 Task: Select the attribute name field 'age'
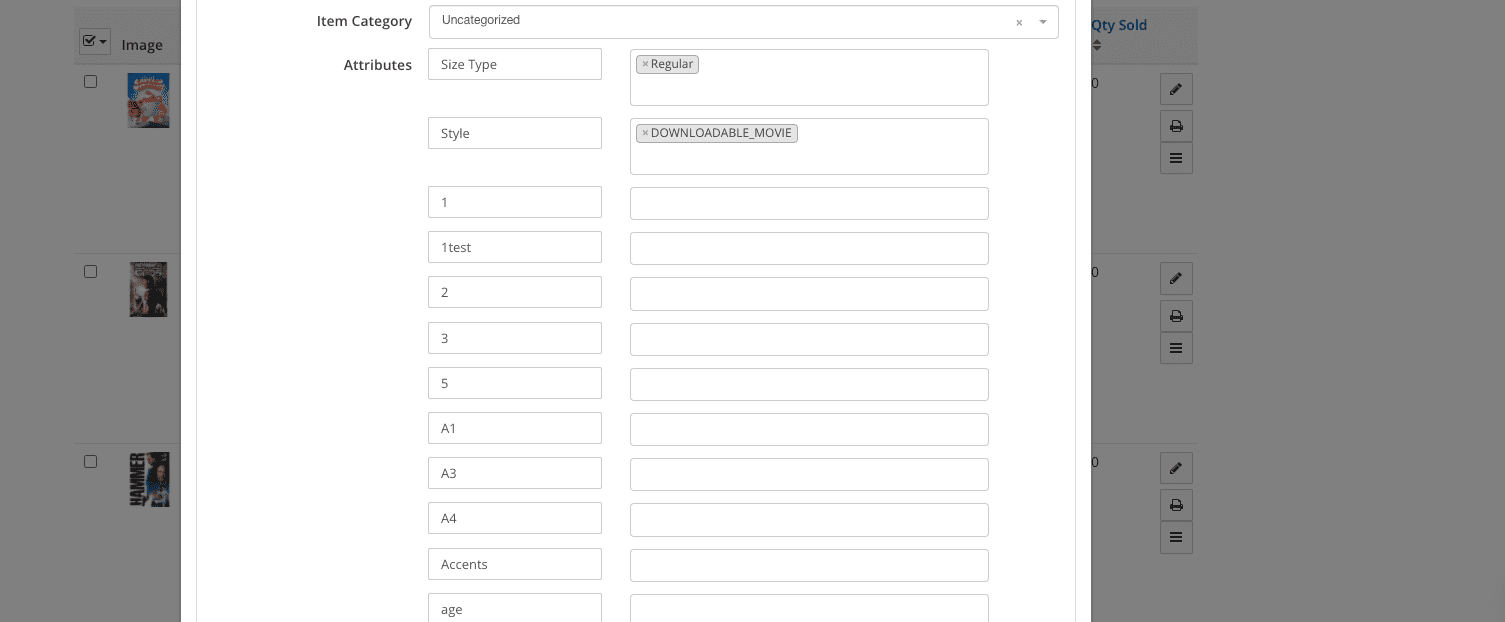click(515, 607)
